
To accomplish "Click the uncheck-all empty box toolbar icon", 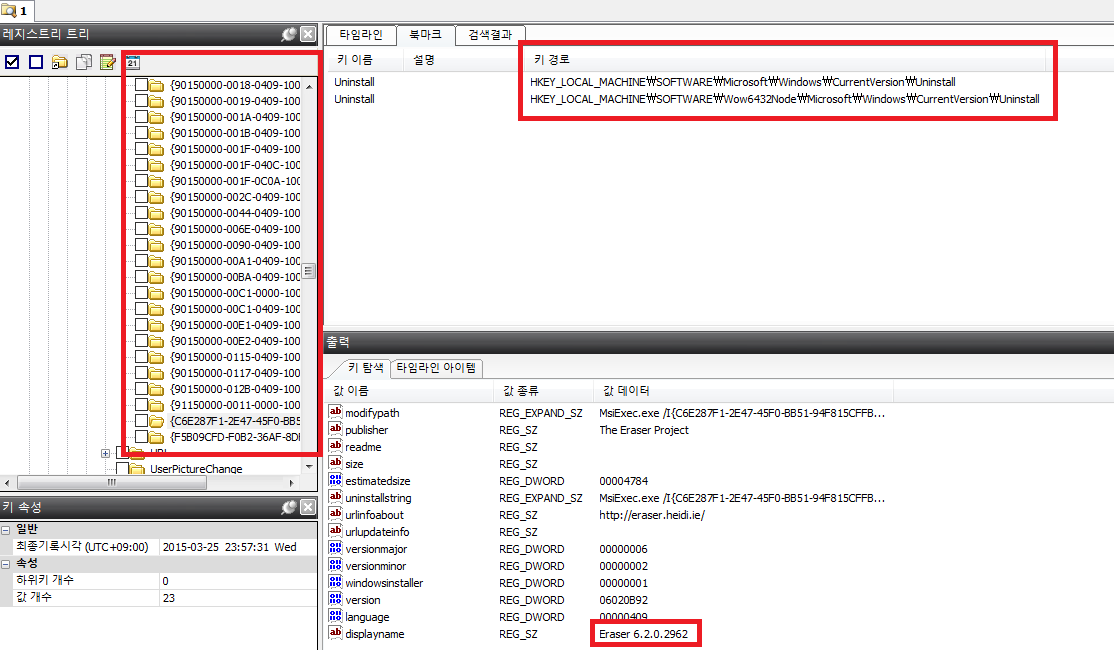I will [x=36, y=63].
